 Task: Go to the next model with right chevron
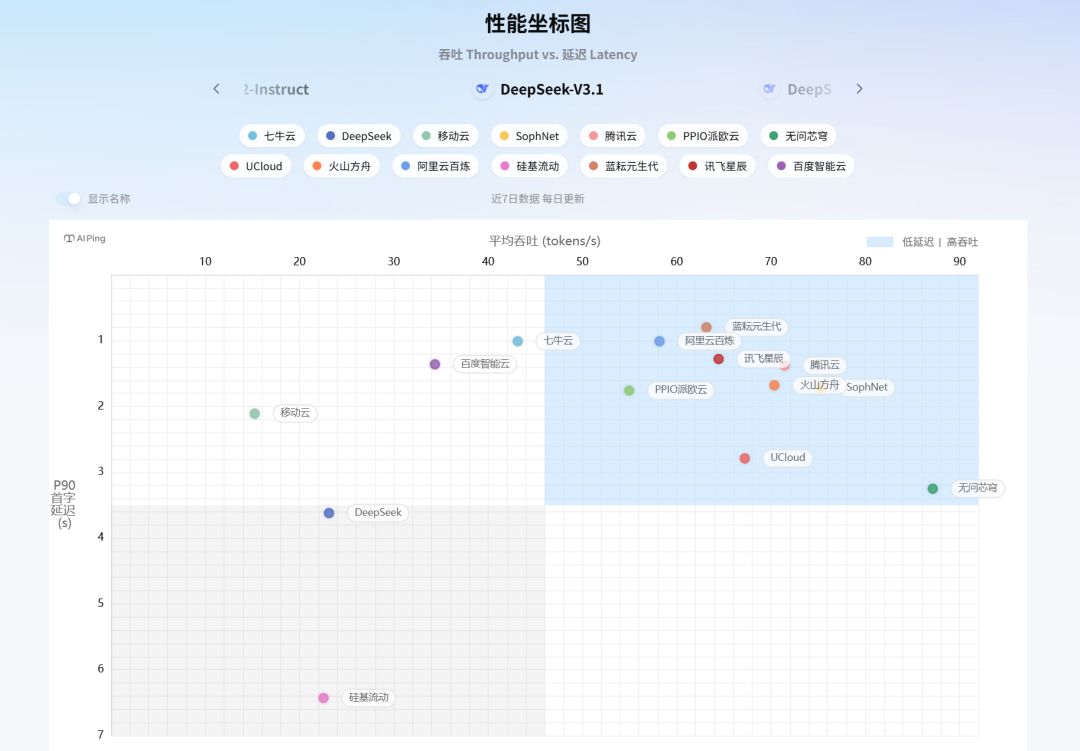tap(859, 89)
